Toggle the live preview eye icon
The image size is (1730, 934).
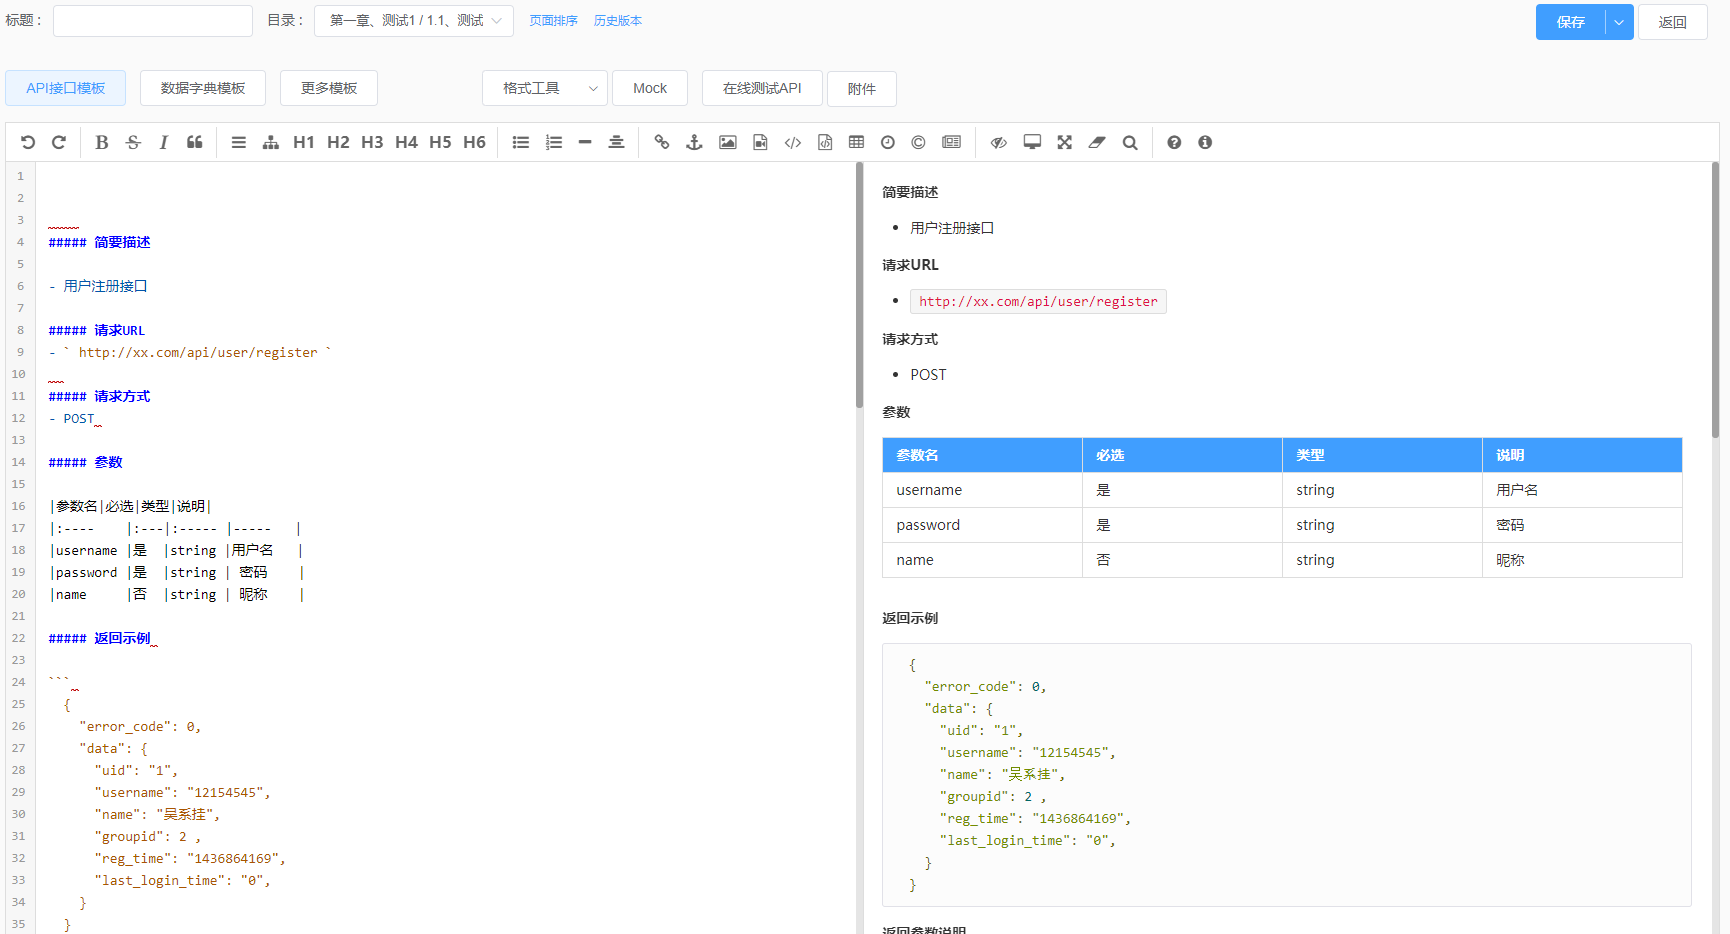998,142
